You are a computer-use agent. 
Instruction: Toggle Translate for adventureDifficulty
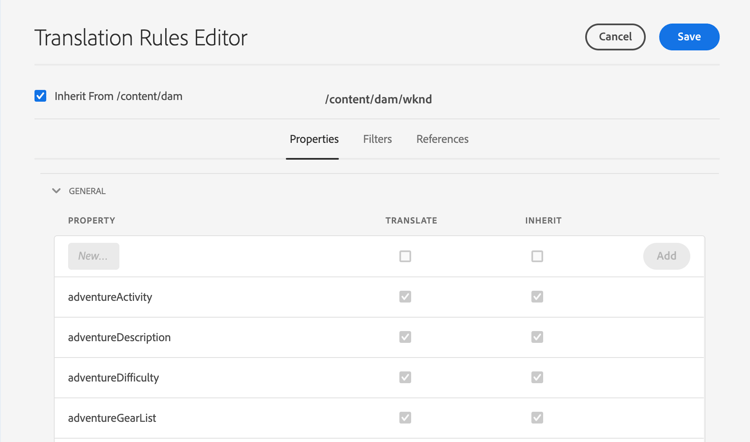point(405,377)
